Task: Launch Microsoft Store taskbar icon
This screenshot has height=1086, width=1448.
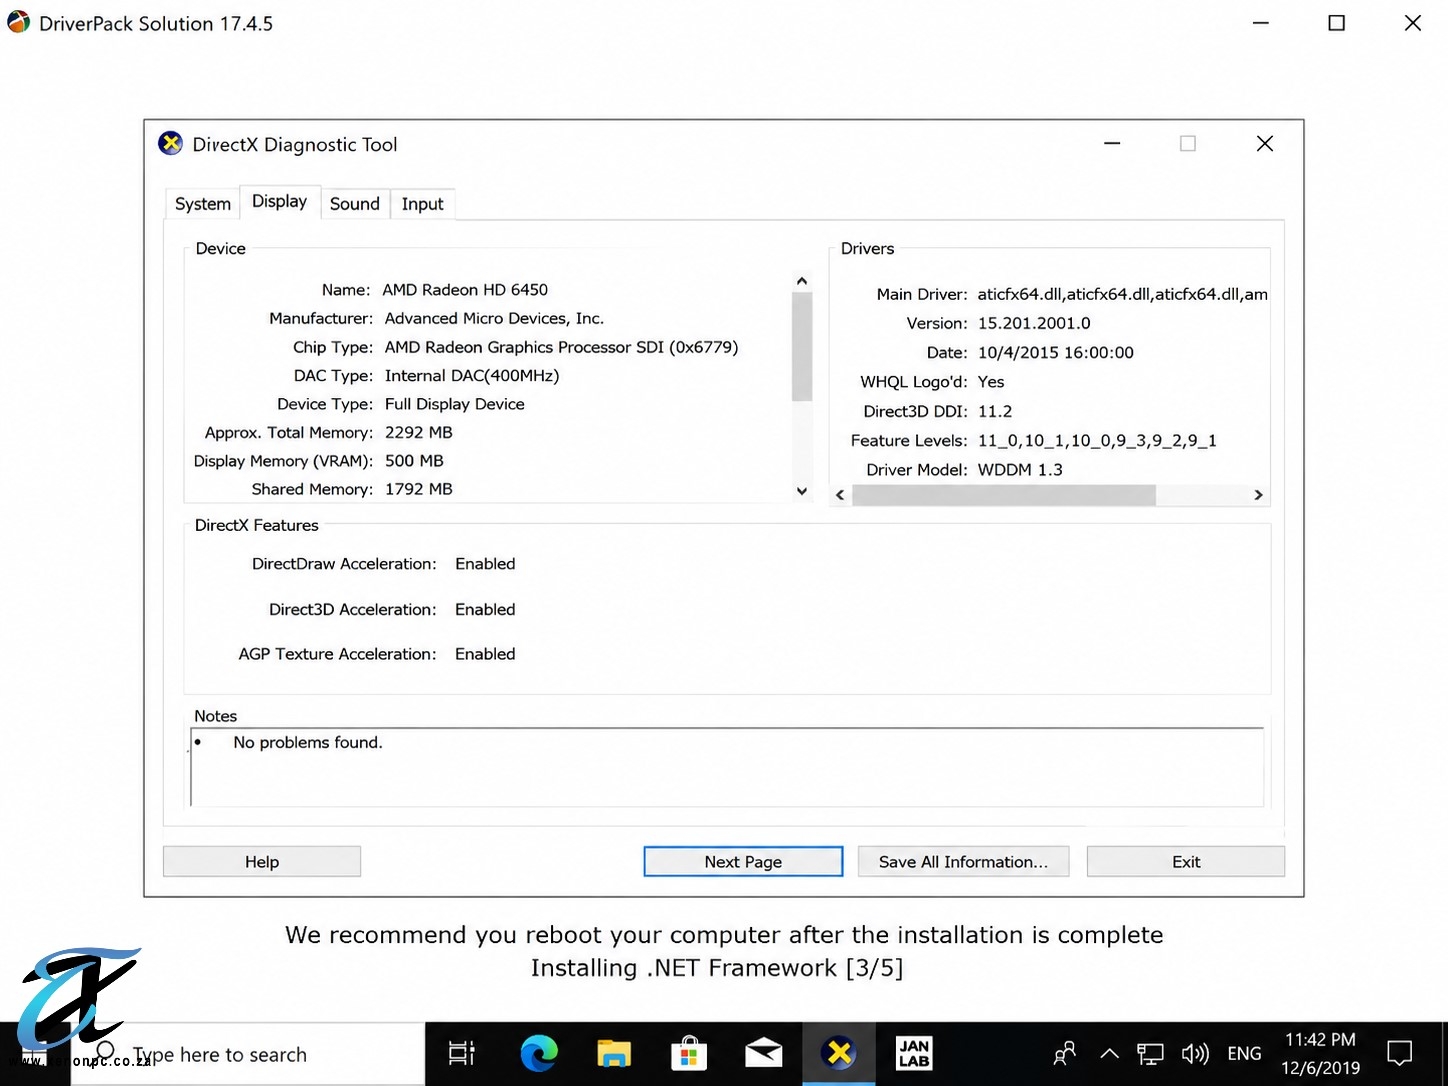Action: (x=689, y=1054)
